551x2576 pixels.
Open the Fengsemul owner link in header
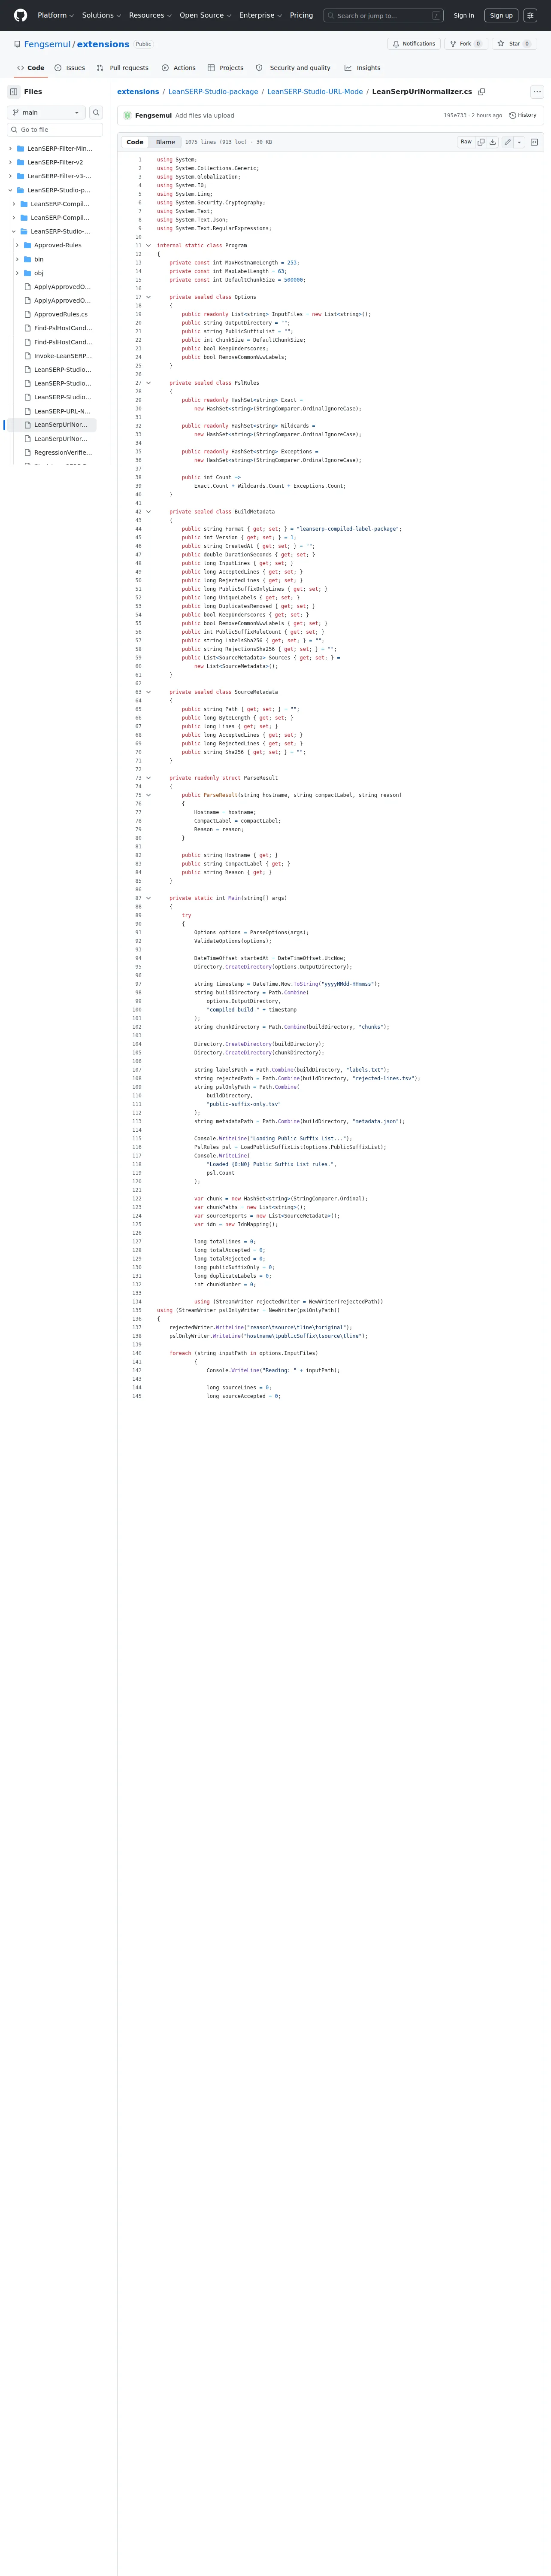[47, 44]
